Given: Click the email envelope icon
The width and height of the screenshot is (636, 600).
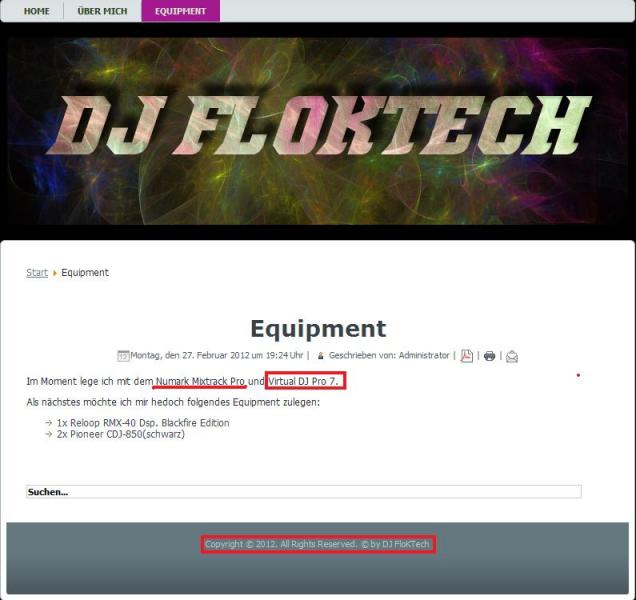Looking at the screenshot, I should tap(512, 356).
